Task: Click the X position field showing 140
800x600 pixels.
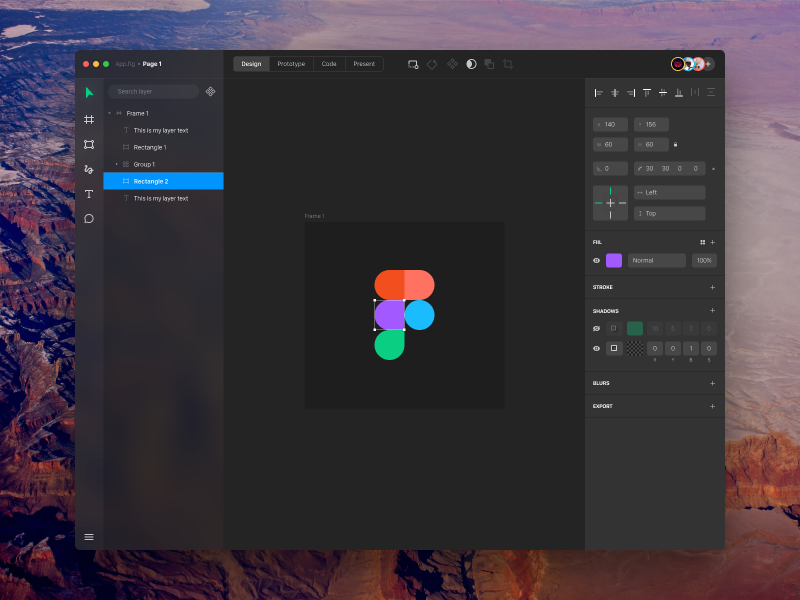Action: (610, 124)
